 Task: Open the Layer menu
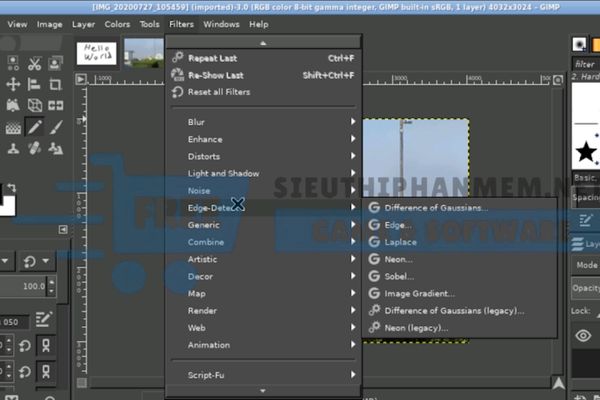tap(83, 24)
